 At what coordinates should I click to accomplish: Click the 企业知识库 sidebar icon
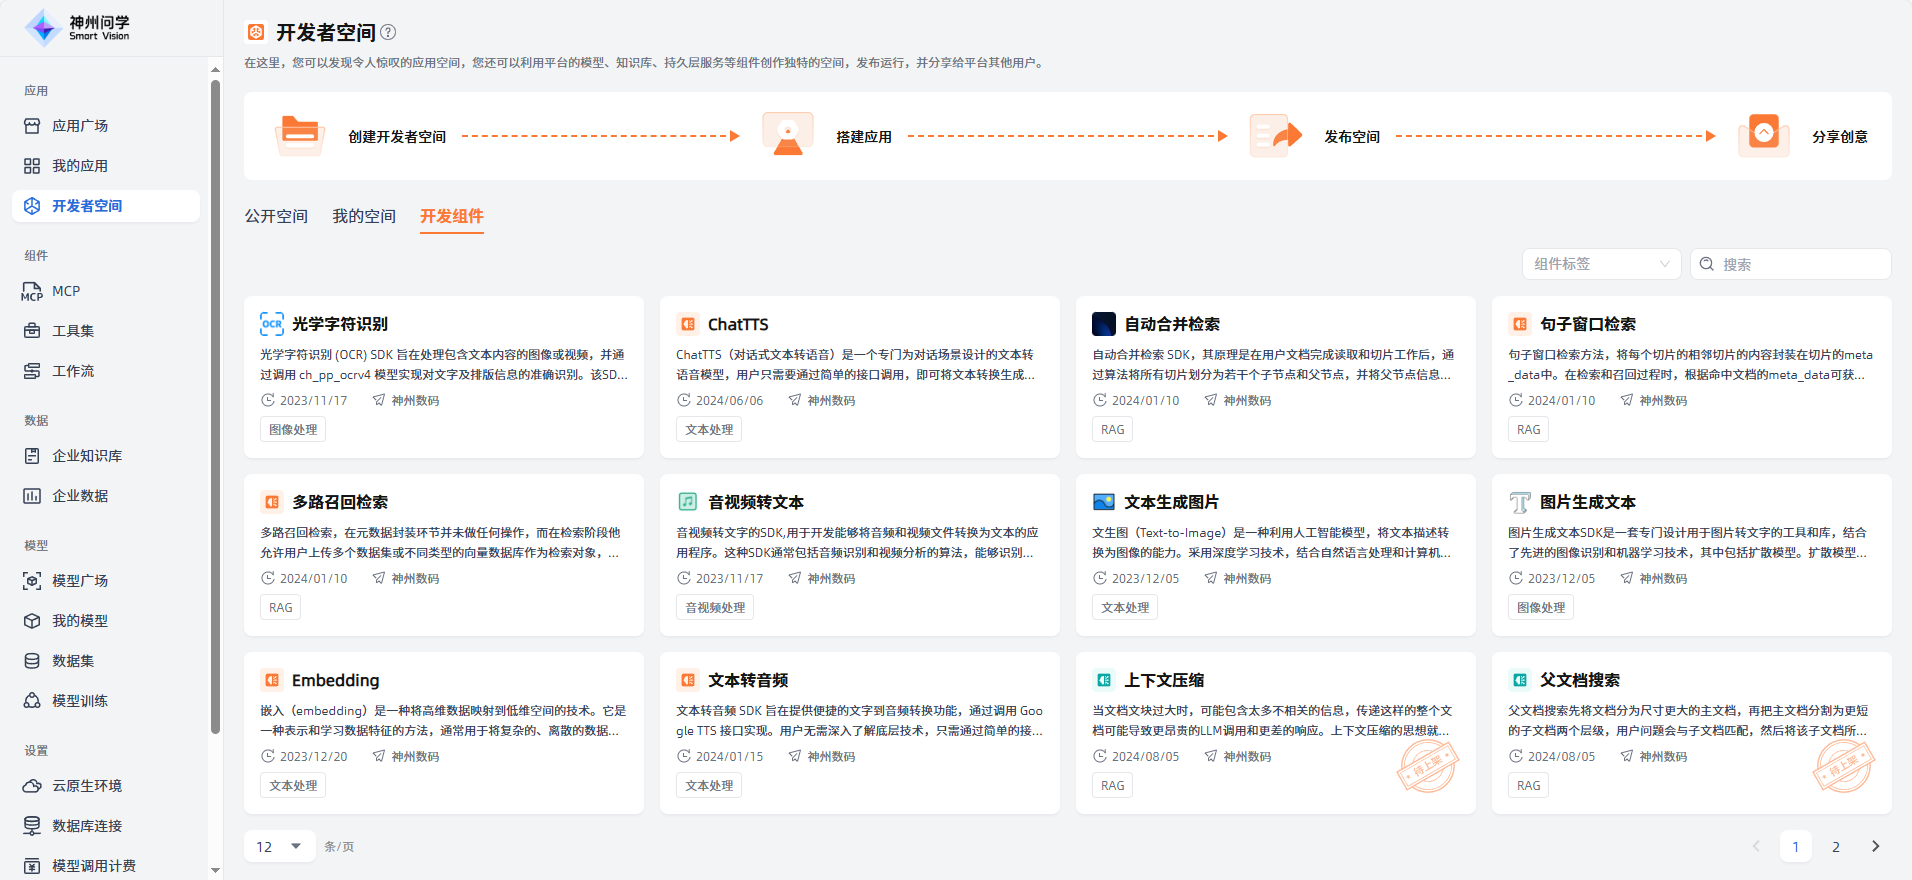(32, 456)
